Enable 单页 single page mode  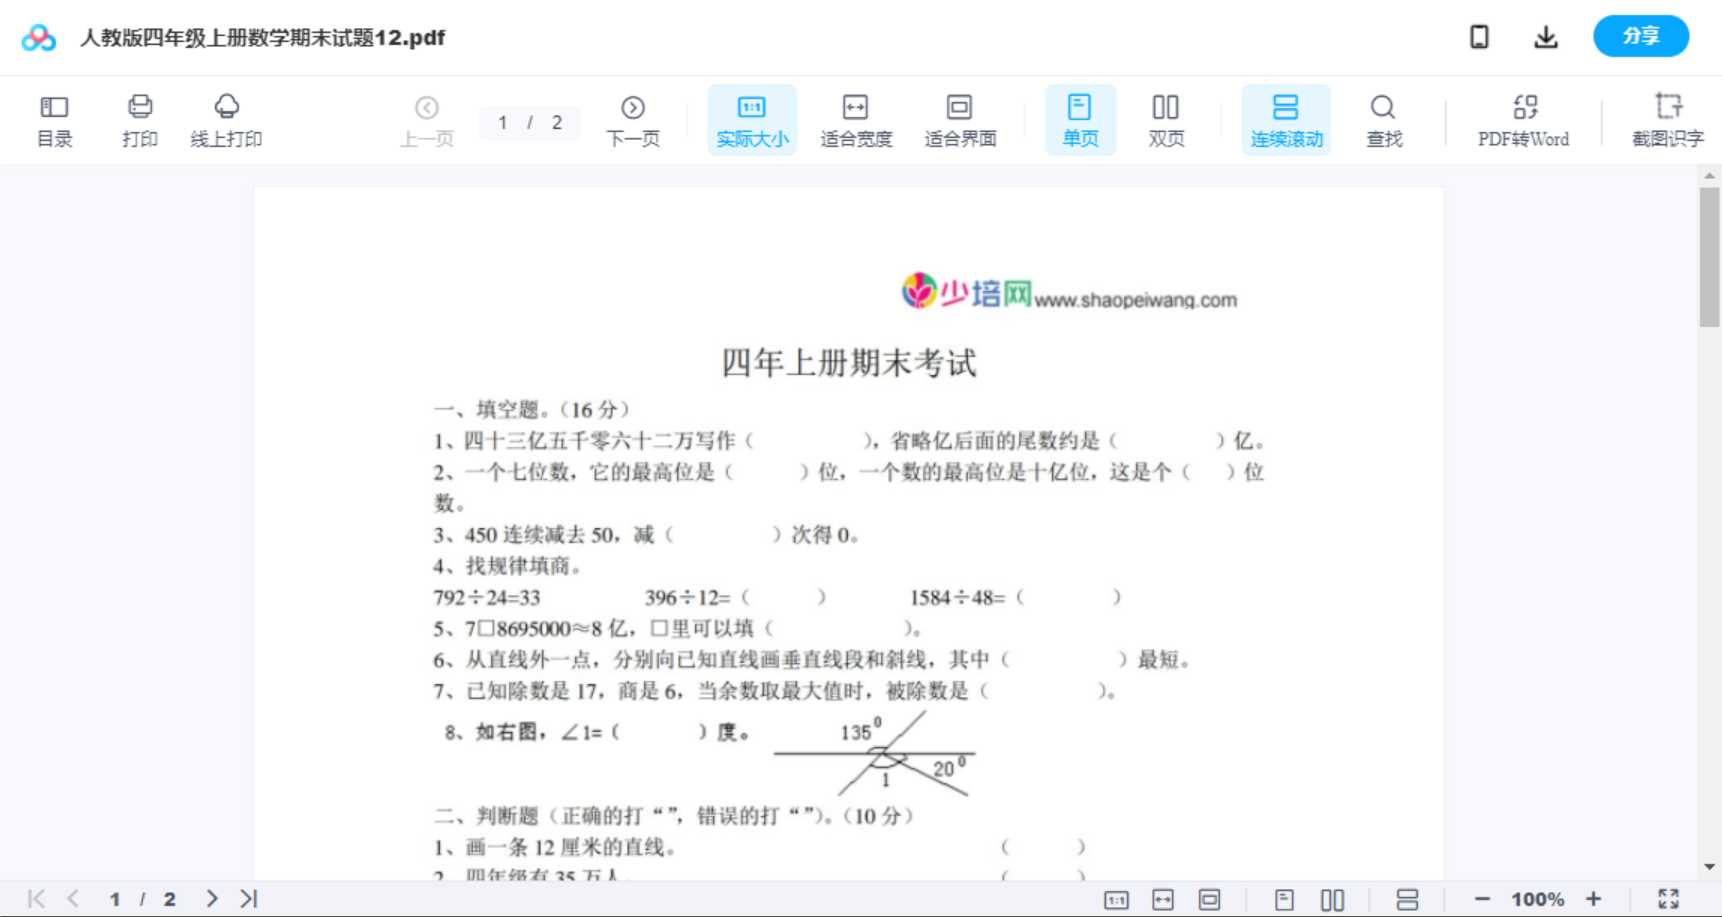(1080, 119)
